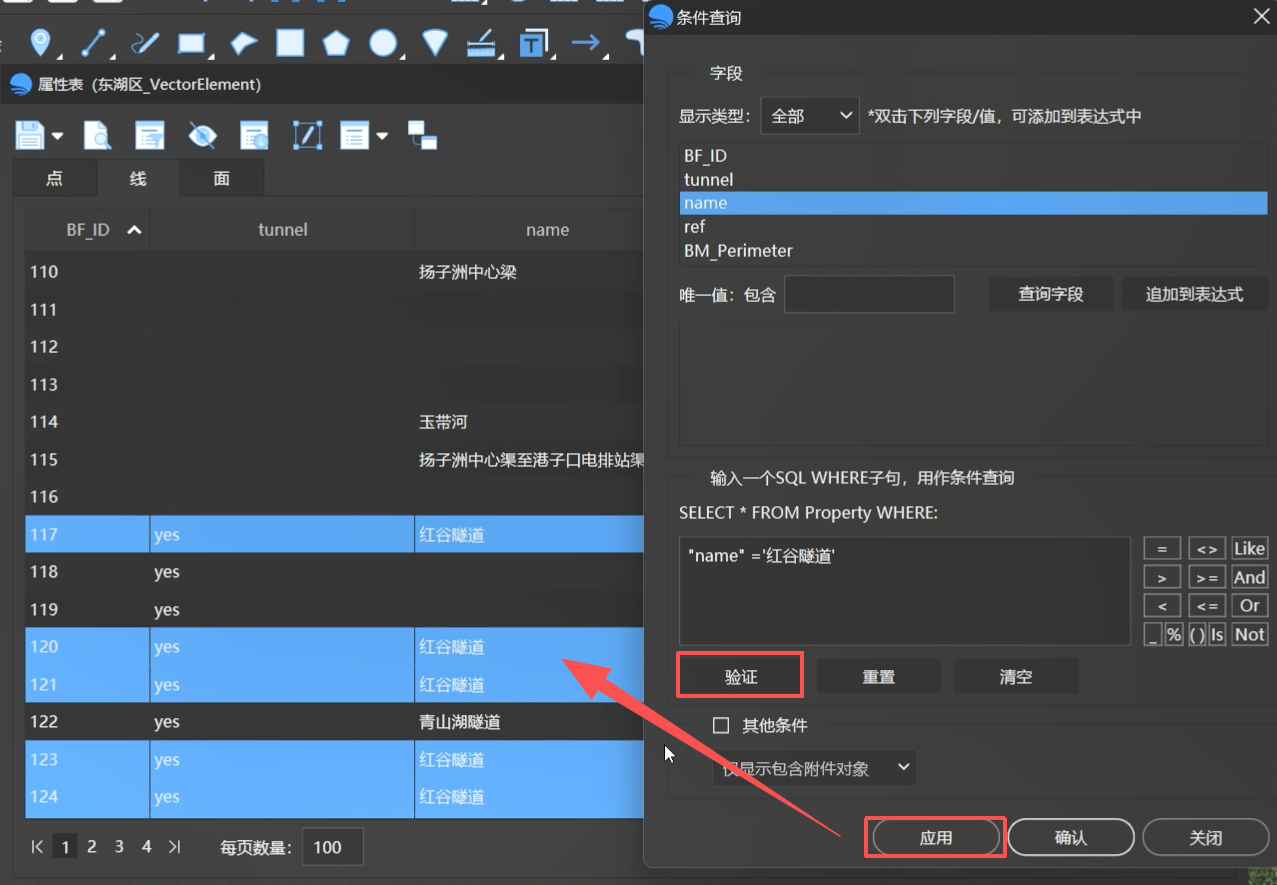Expand the save icon dropdown arrow
Image resolution: width=1277 pixels, height=885 pixels.
tap(57, 136)
